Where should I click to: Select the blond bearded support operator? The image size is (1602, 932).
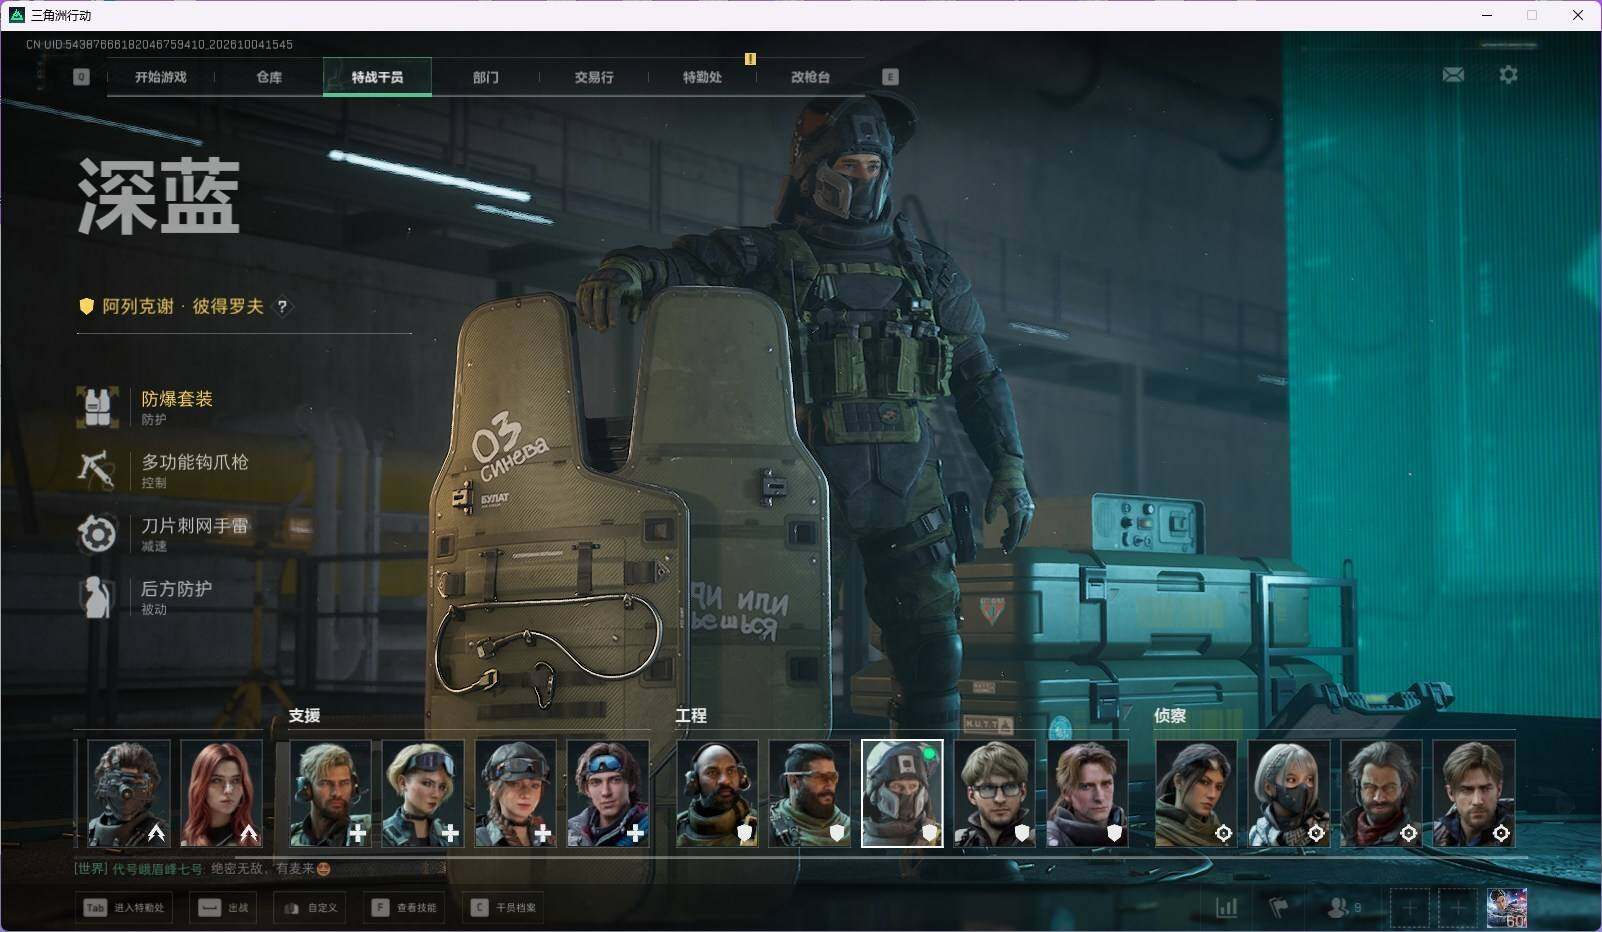331,794
